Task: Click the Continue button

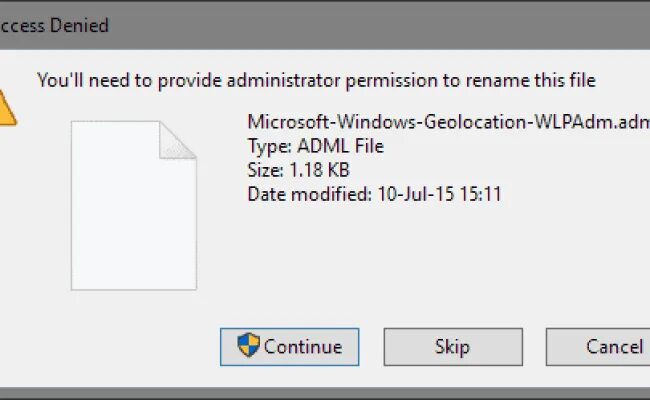Action: click(290, 347)
